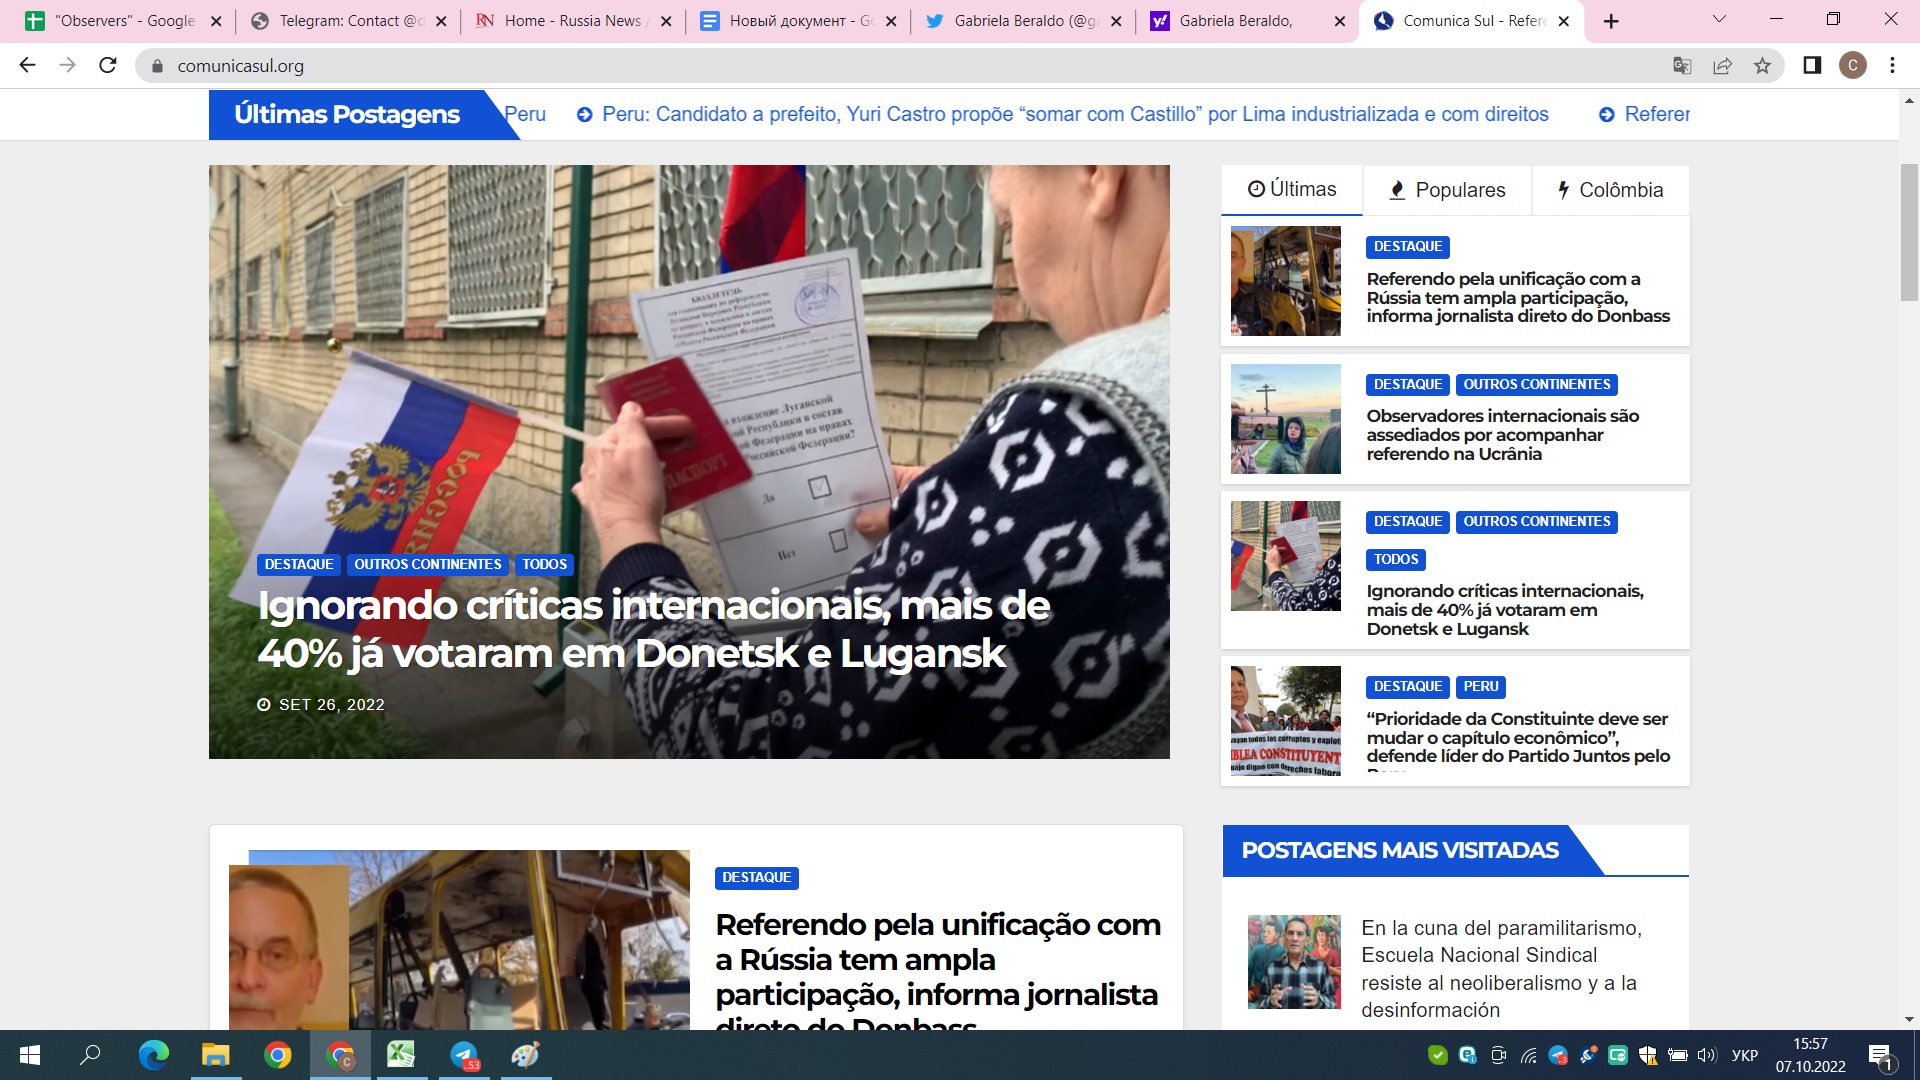Click the share page icon
The width and height of the screenshot is (1920, 1080).
[1722, 66]
